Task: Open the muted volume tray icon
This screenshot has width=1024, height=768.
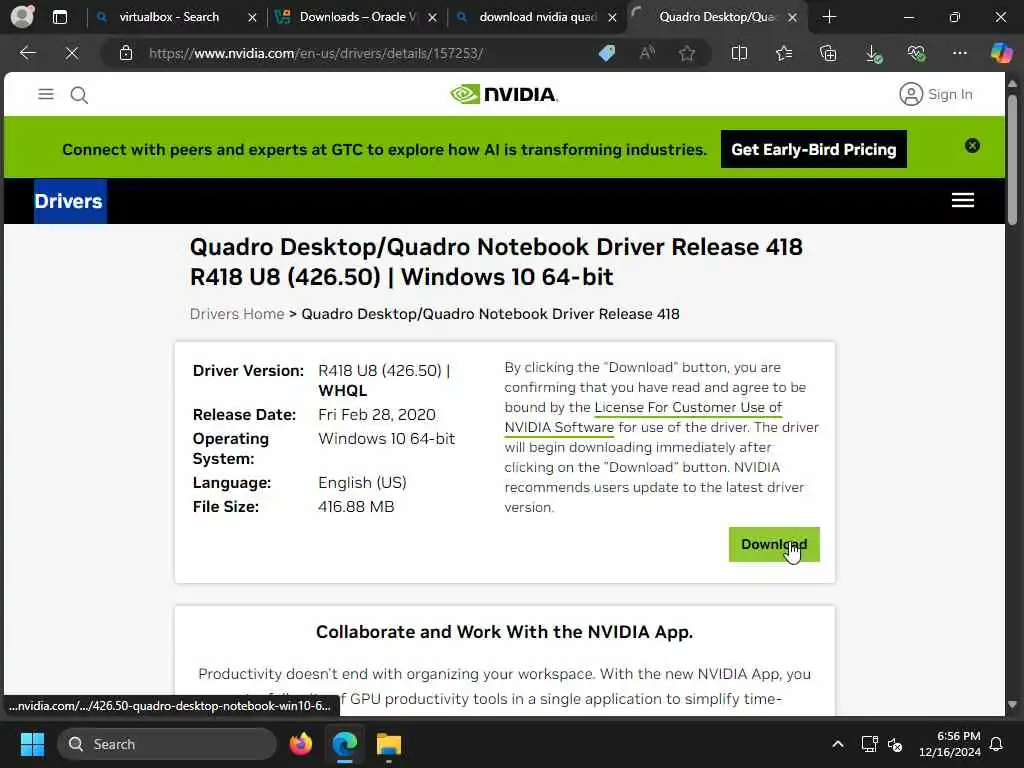Action: click(x=895, y=744)
